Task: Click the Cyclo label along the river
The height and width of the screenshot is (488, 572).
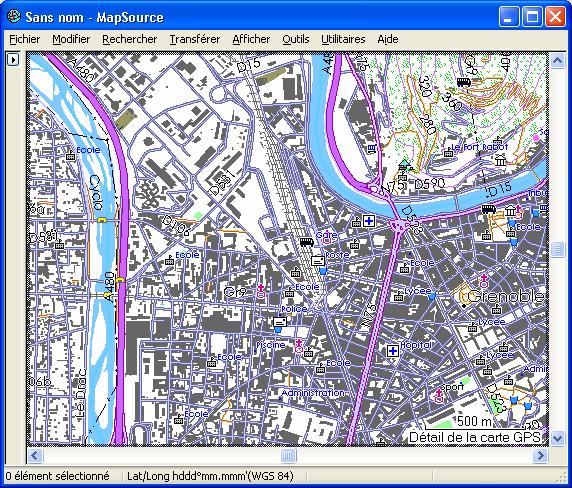Action: (x=96, y=192)
